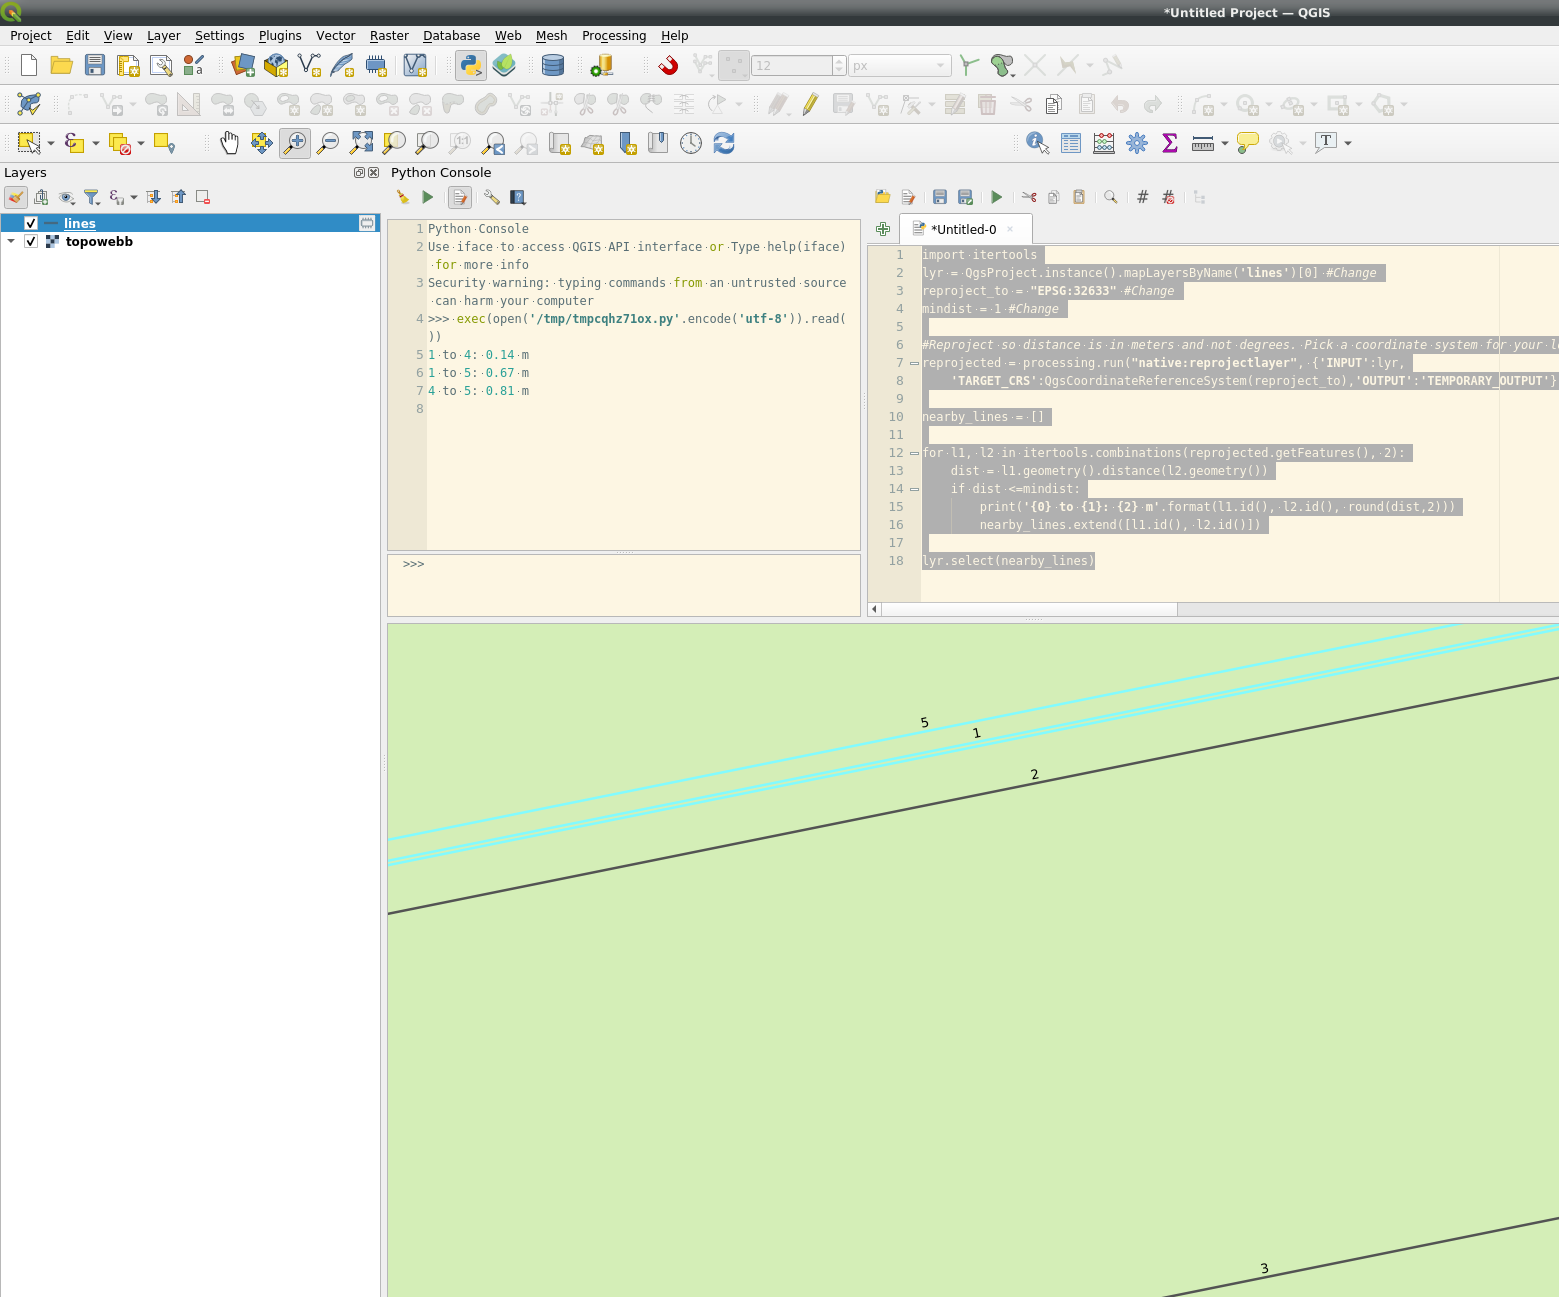
Task: Close the Layers panel
Action: 373,172
